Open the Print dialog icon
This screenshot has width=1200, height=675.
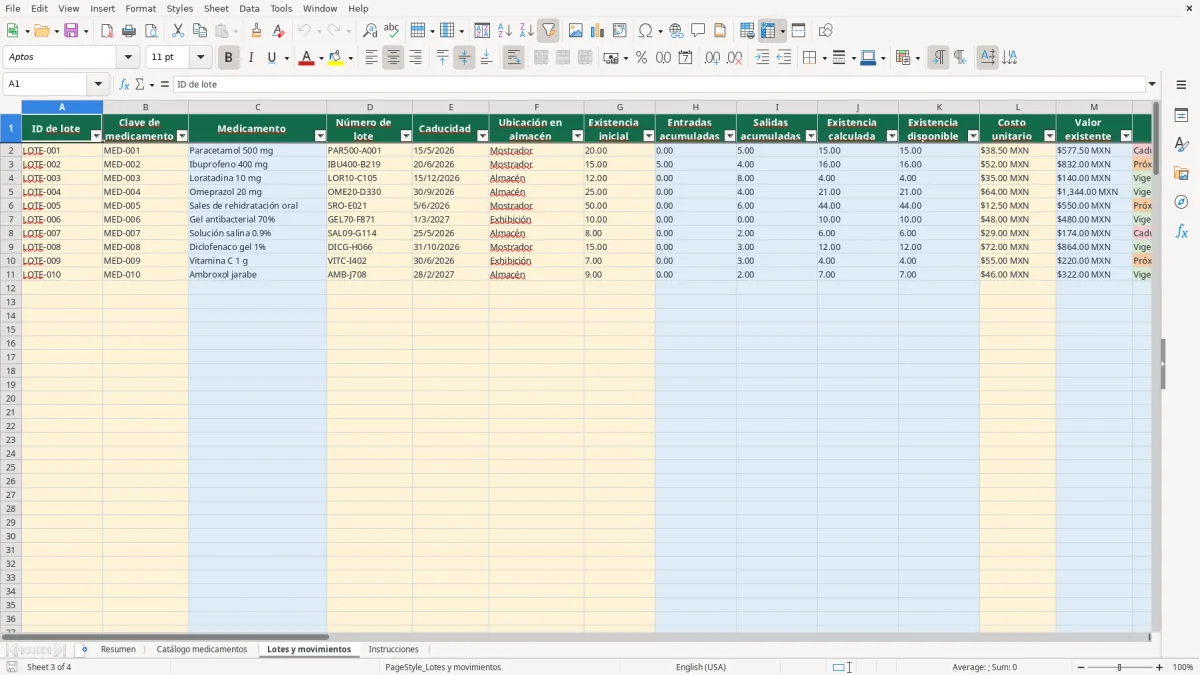pos(129,31)
